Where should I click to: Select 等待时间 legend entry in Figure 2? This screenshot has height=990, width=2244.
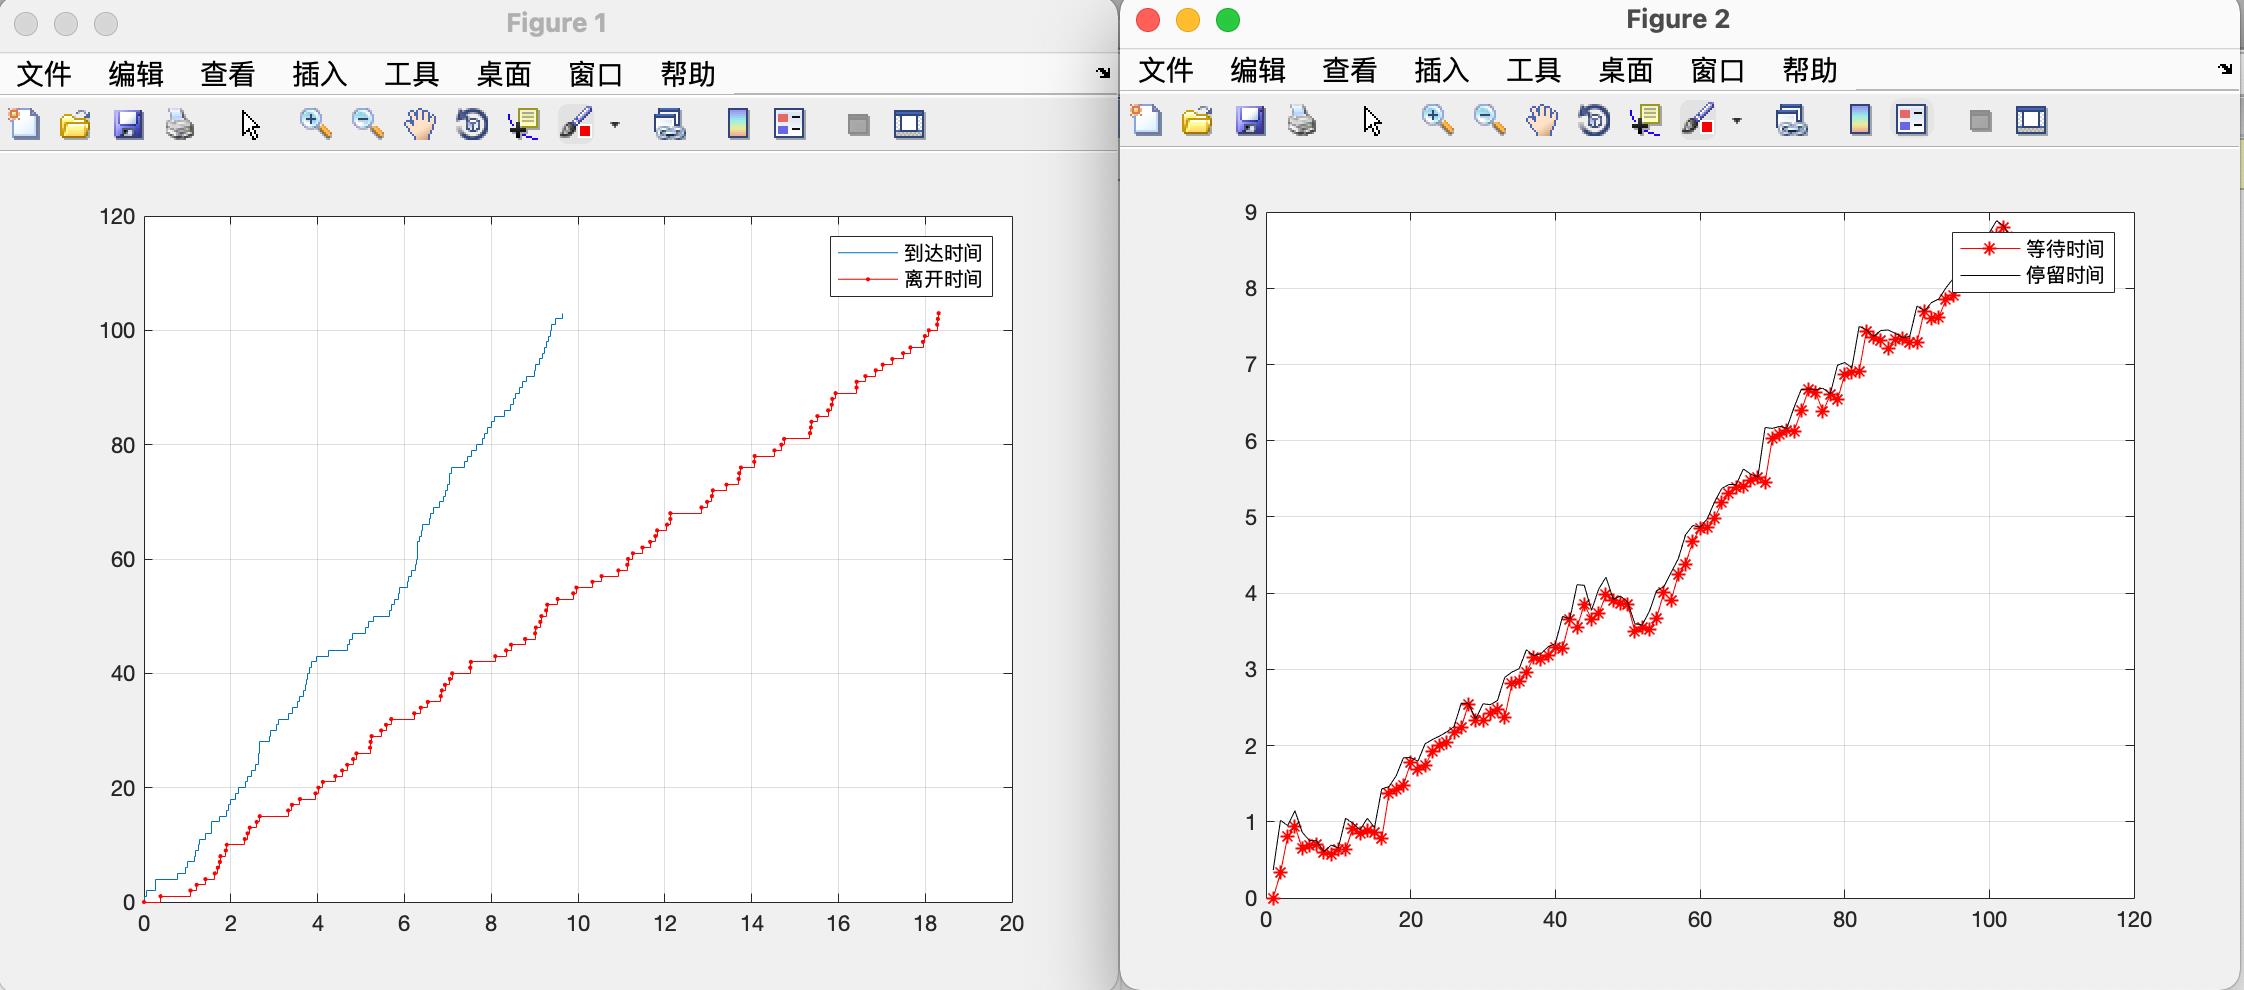point(2033,249)
